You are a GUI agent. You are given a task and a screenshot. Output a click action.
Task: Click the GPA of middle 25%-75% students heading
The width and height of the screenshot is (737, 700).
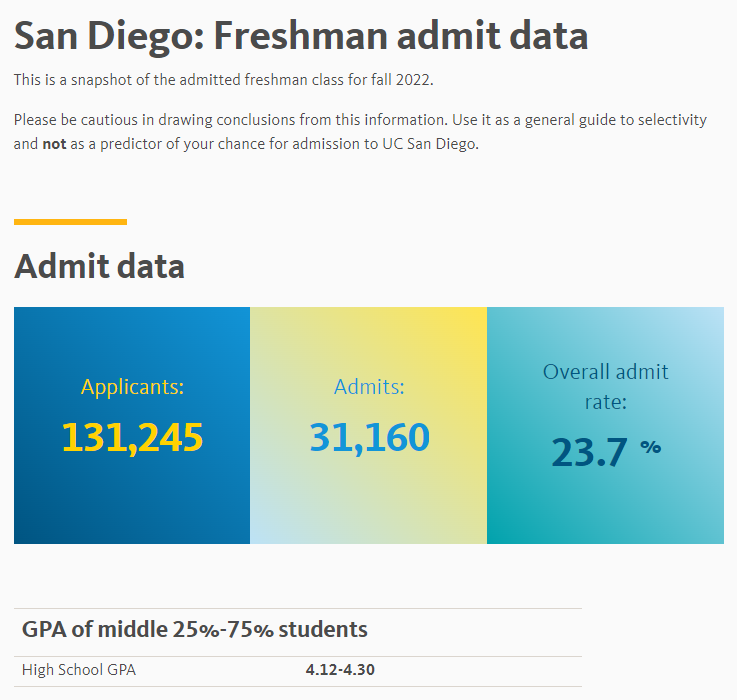coord(195,629)
